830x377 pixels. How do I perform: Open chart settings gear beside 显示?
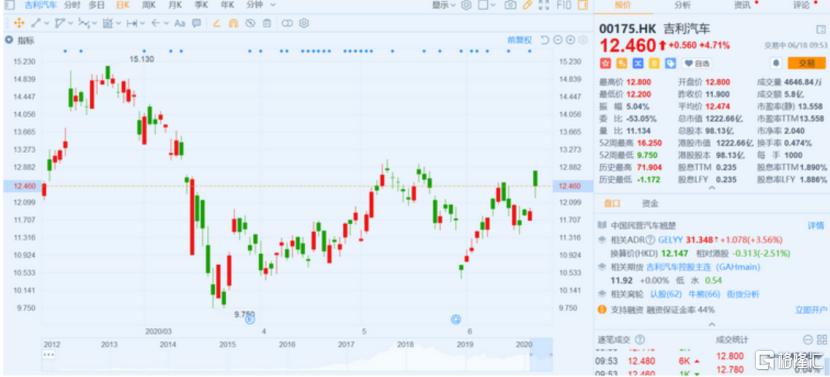(x=466, y=5)
